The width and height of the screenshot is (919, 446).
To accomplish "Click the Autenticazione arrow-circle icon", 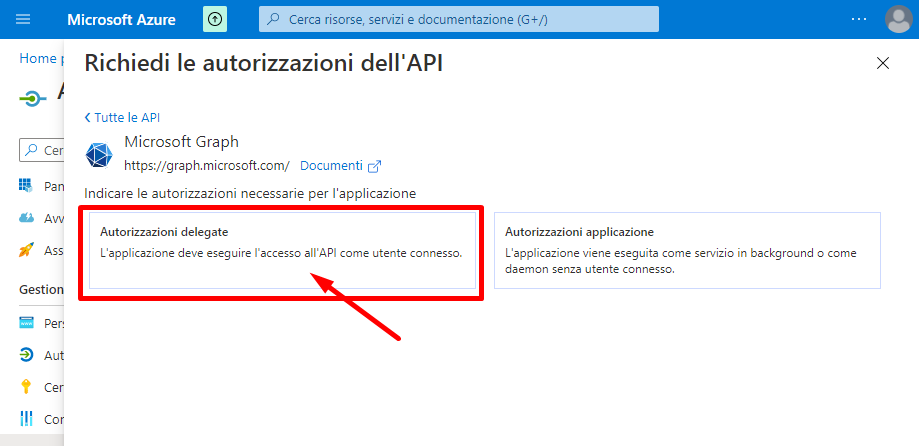I will (x=26, y=355).
